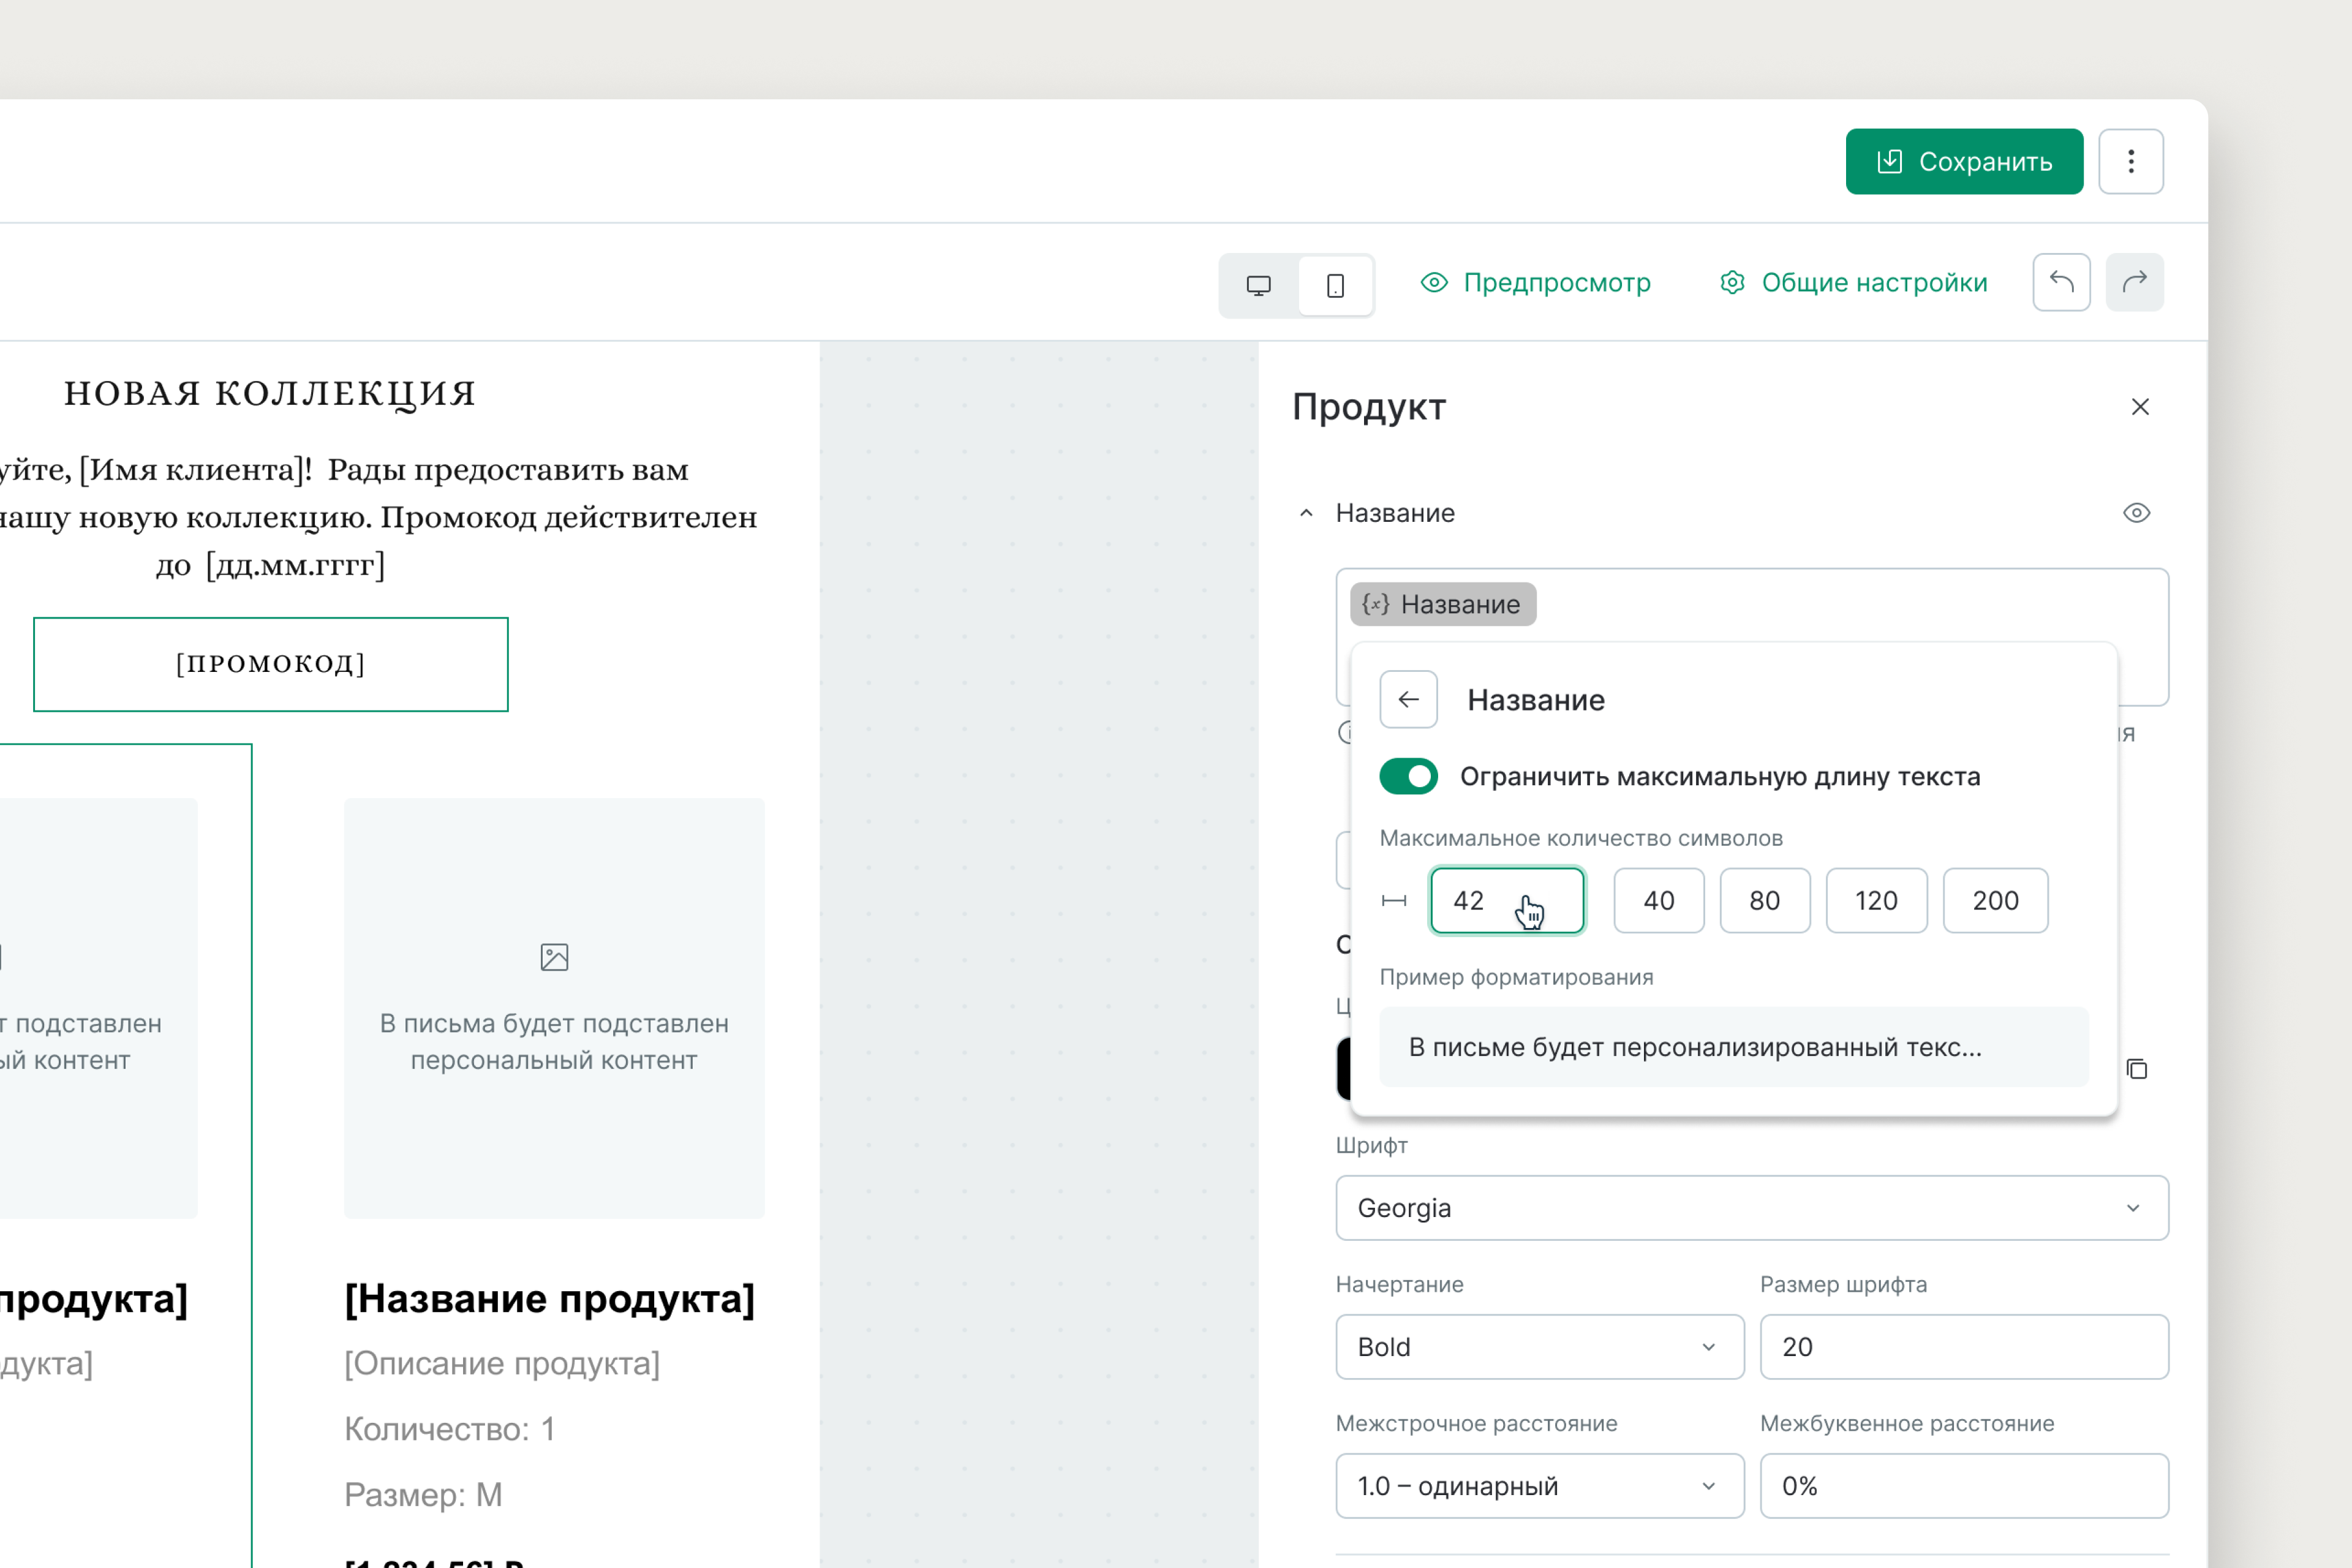Screen dimensions: 2352x1568
Task: Undo last action with the undo arrow
Action: point(2061,282)
